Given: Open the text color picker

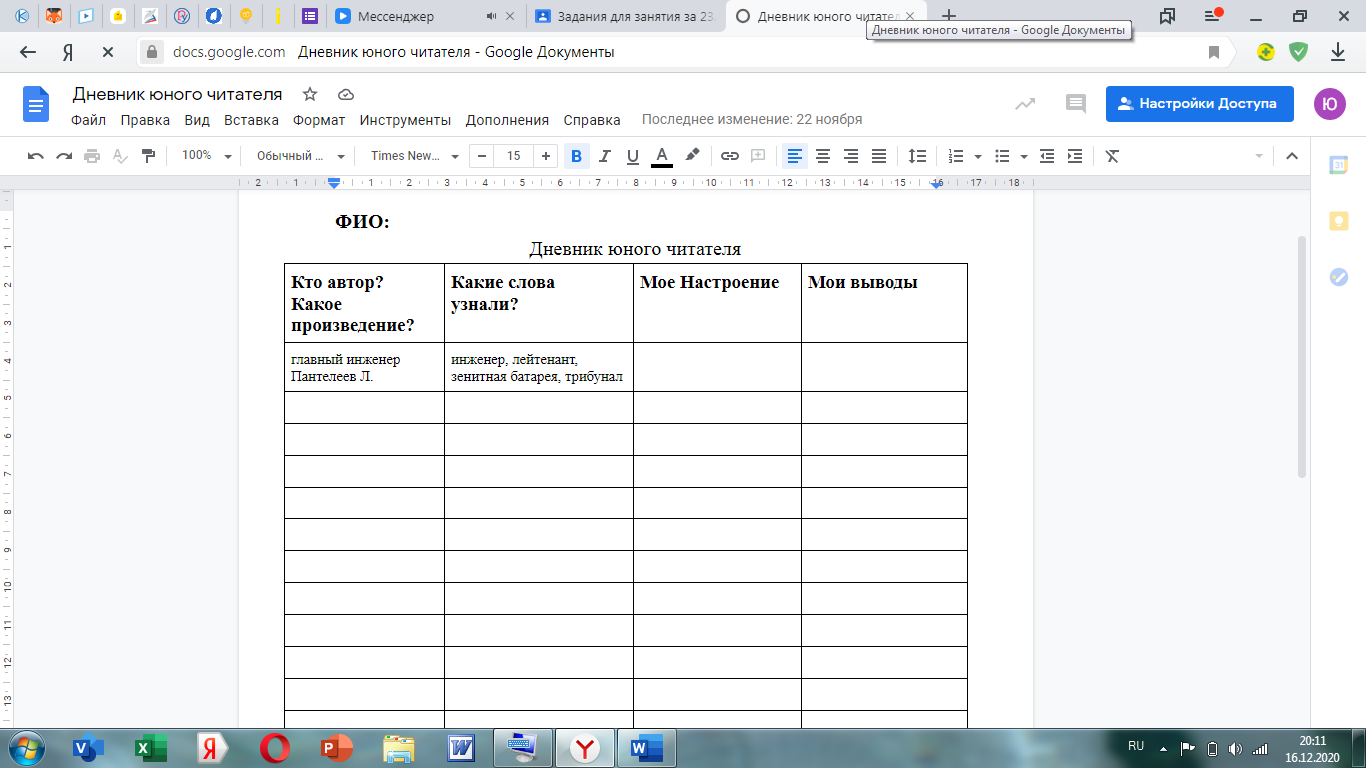Looking at the screenshot, I should [661, 156].
